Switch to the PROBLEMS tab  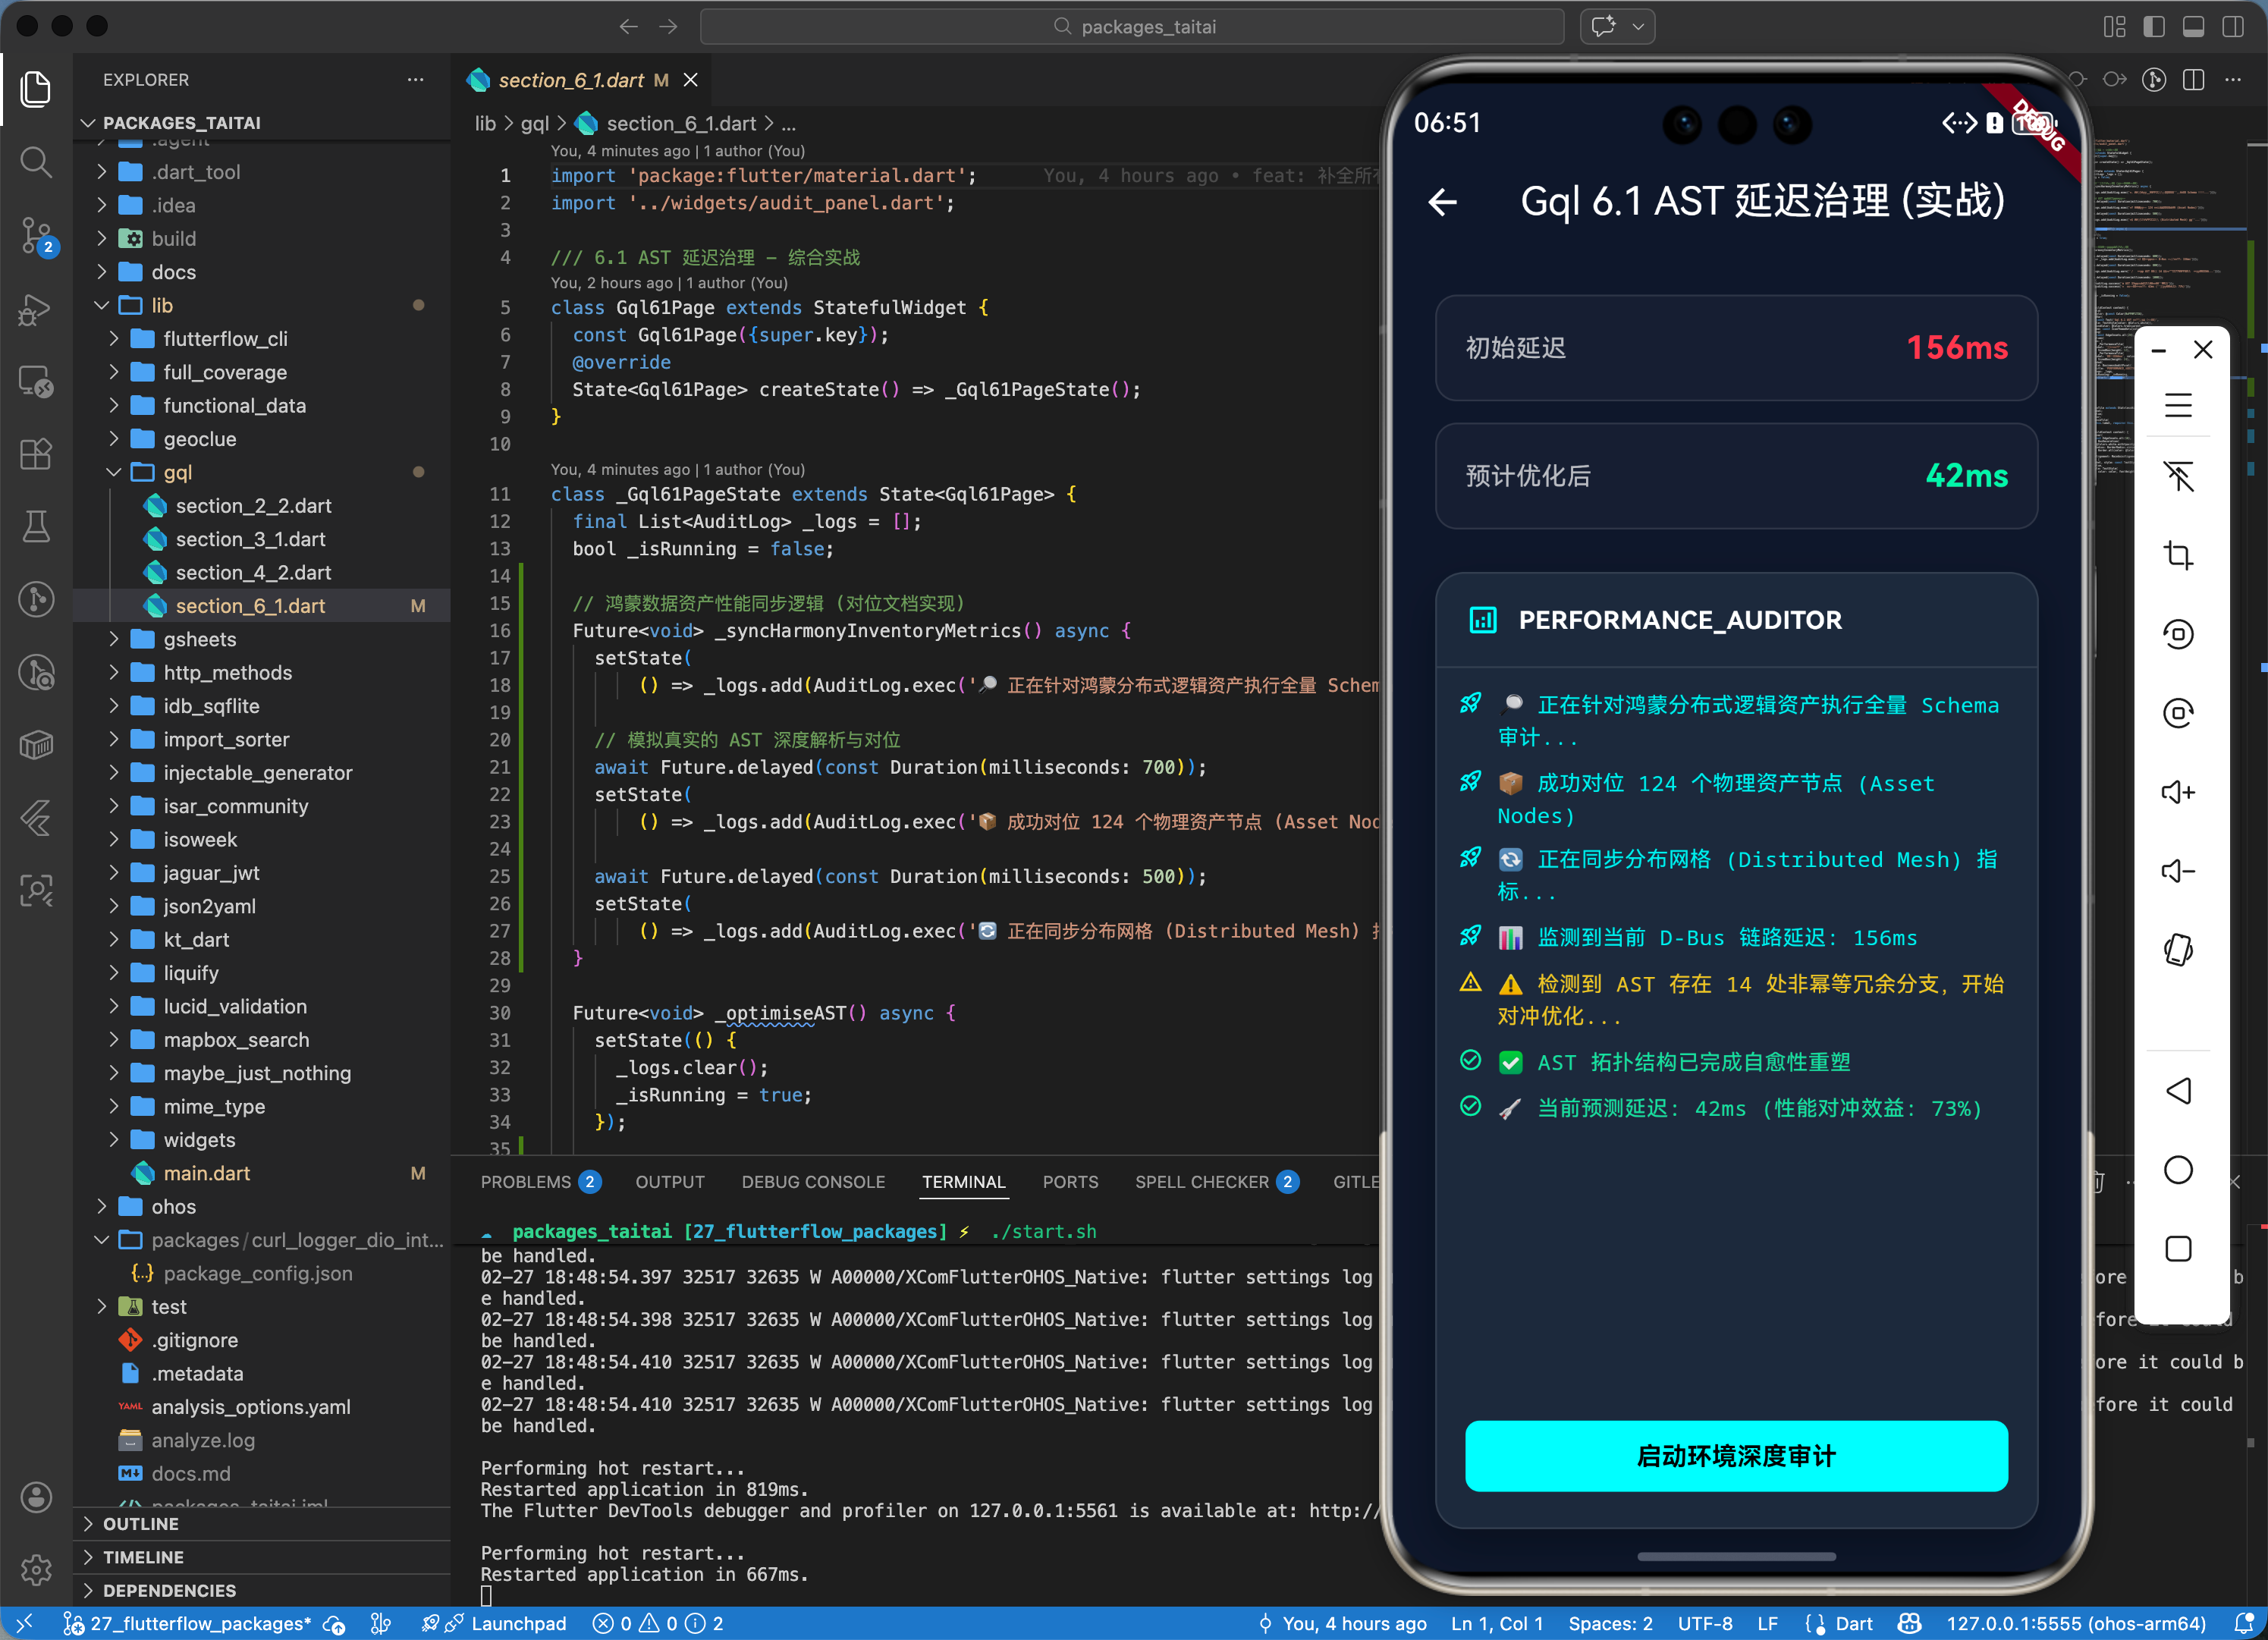(526, 1182)
